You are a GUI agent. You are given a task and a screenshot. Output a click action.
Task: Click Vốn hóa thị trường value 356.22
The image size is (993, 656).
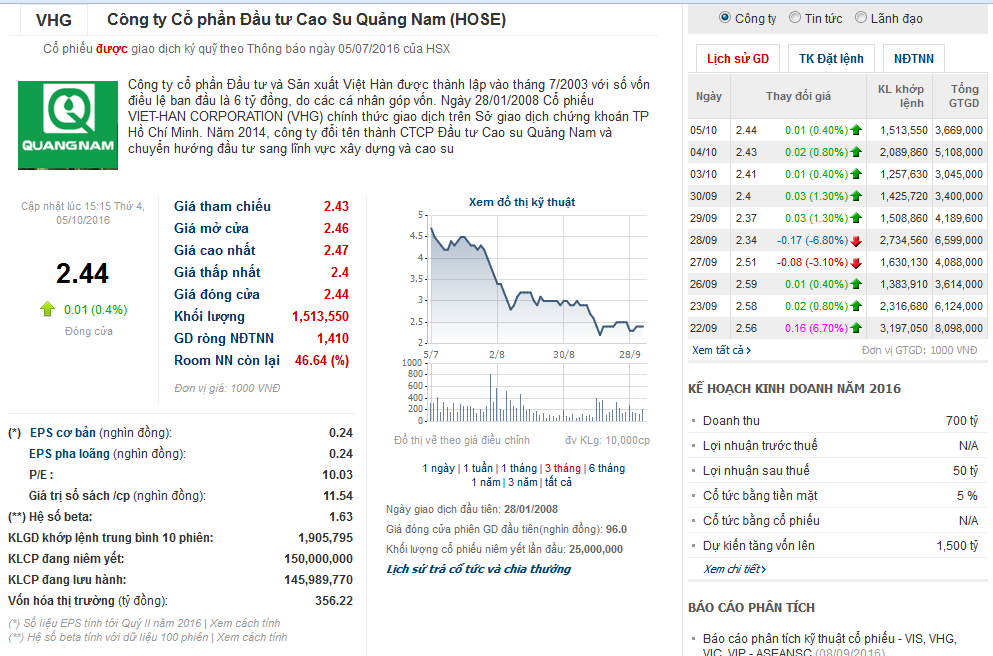coord(334,600)
